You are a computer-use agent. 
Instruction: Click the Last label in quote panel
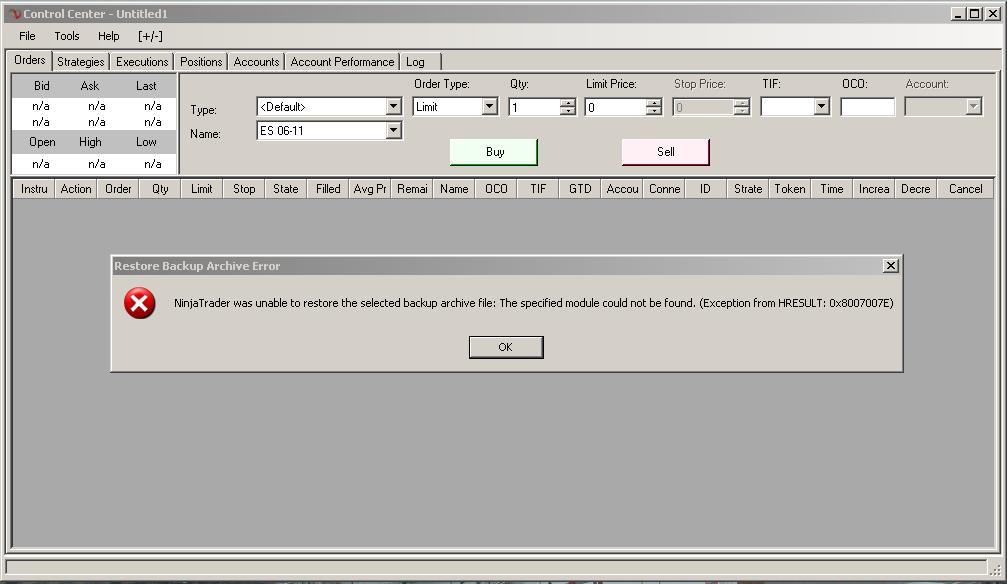[146, 85]
